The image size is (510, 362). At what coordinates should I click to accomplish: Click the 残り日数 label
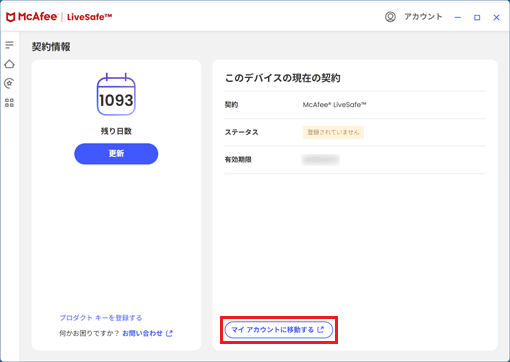point(116,131)
